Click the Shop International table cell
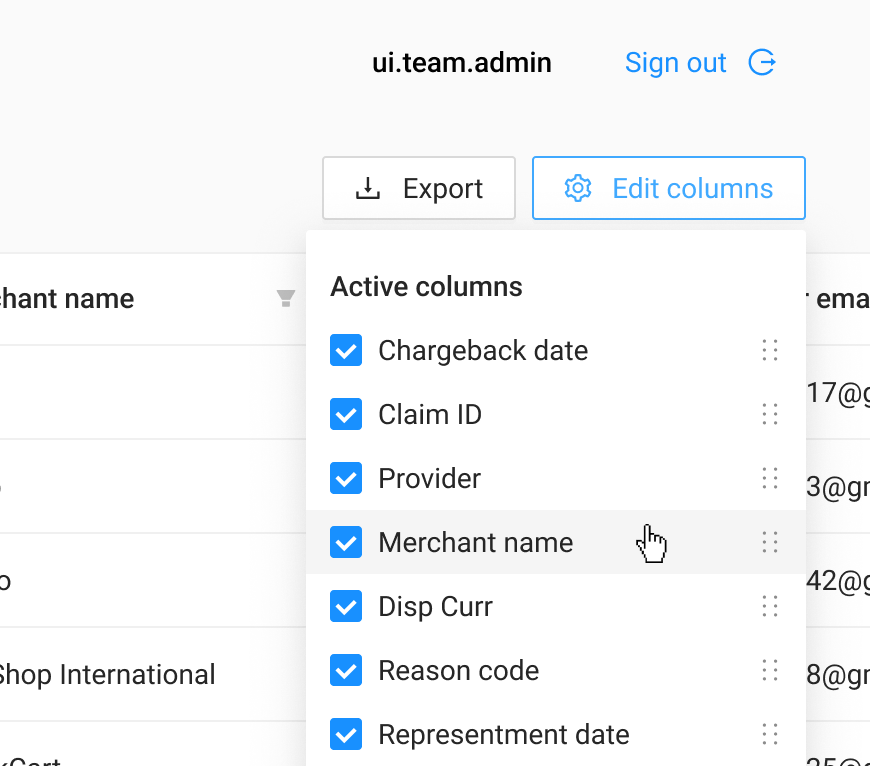 [x=107, y=674]
